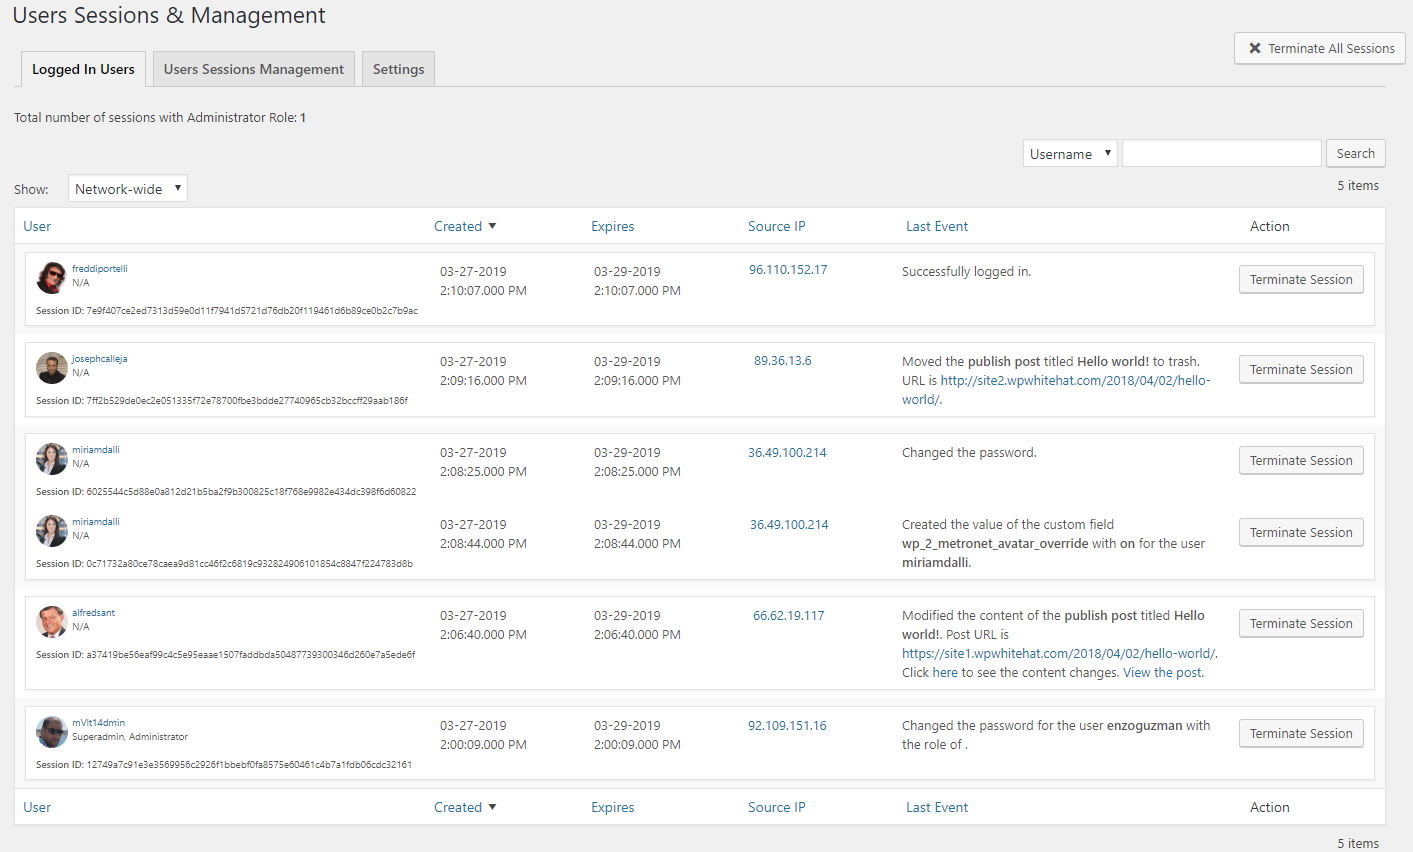Expand the Network-wide Show dropdown
This screenshot has width=1413, height=852.
(x=128, y=189)
